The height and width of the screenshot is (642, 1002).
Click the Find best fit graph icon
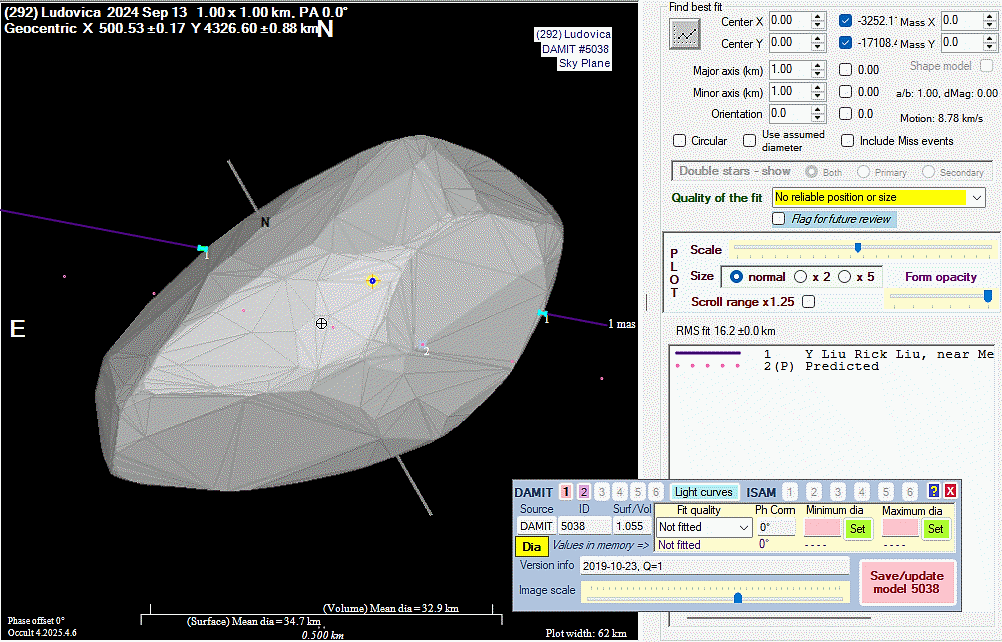(x=684, y=33)
